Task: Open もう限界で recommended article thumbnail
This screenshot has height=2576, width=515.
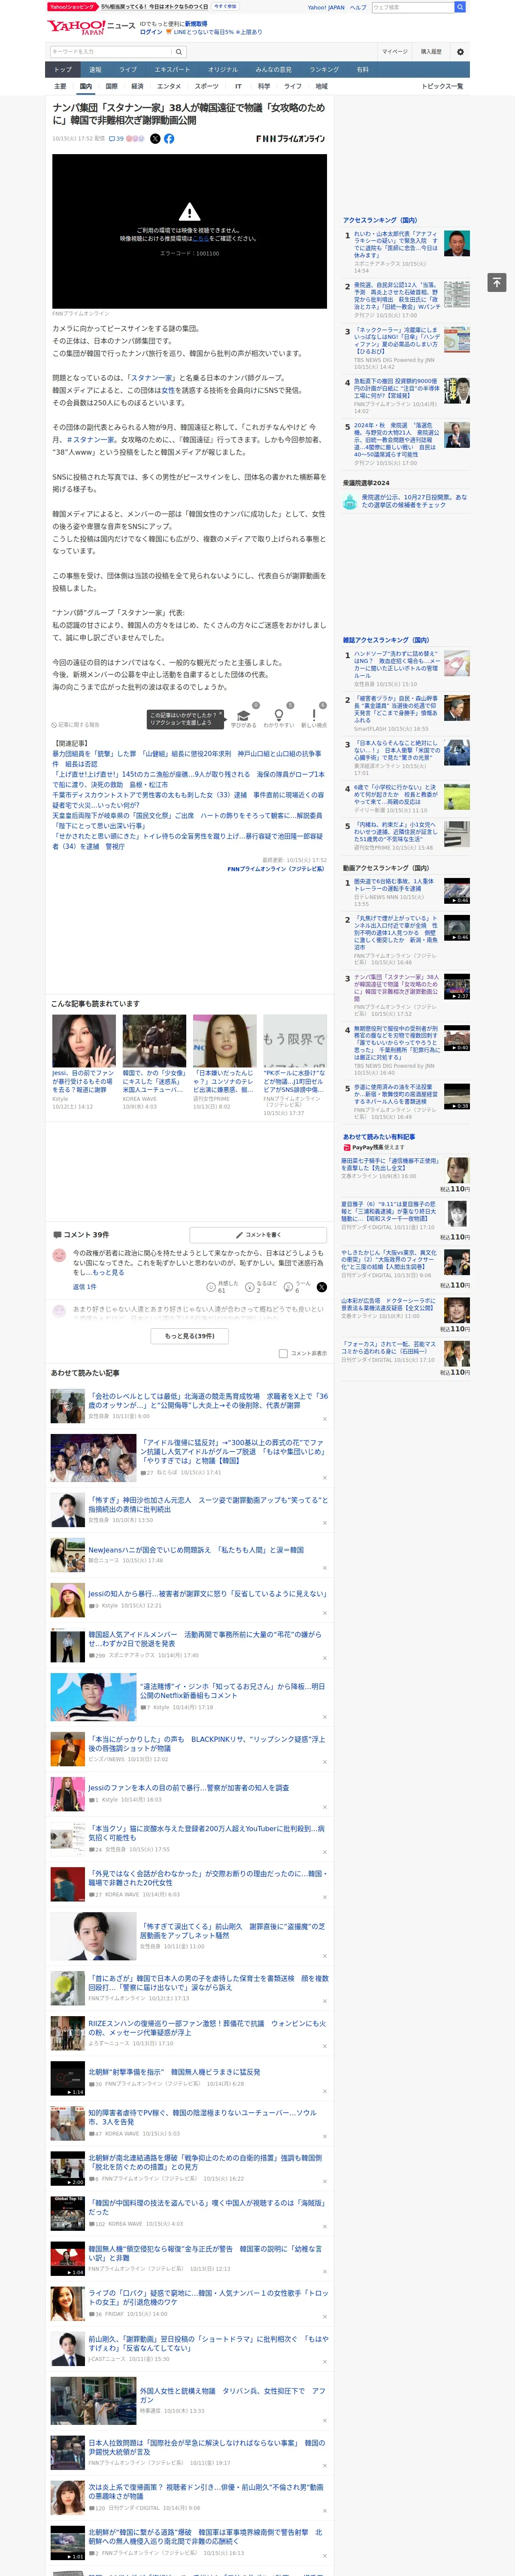Action: point(294,1041)
